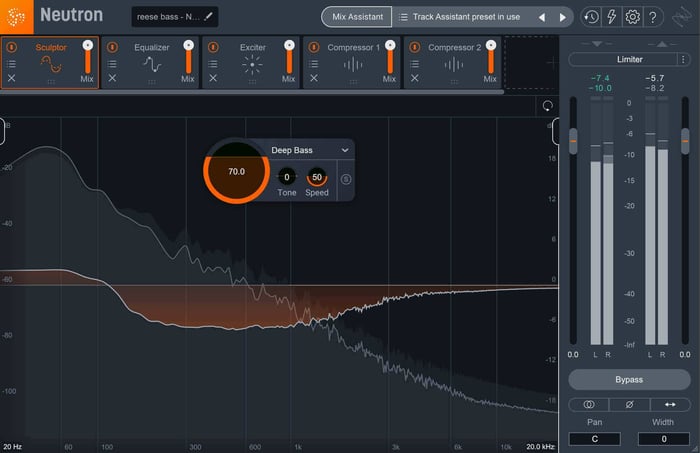700x453 pixels.
Task: Remove the Sculptor module with its X
Action: [x=12, y=78]
